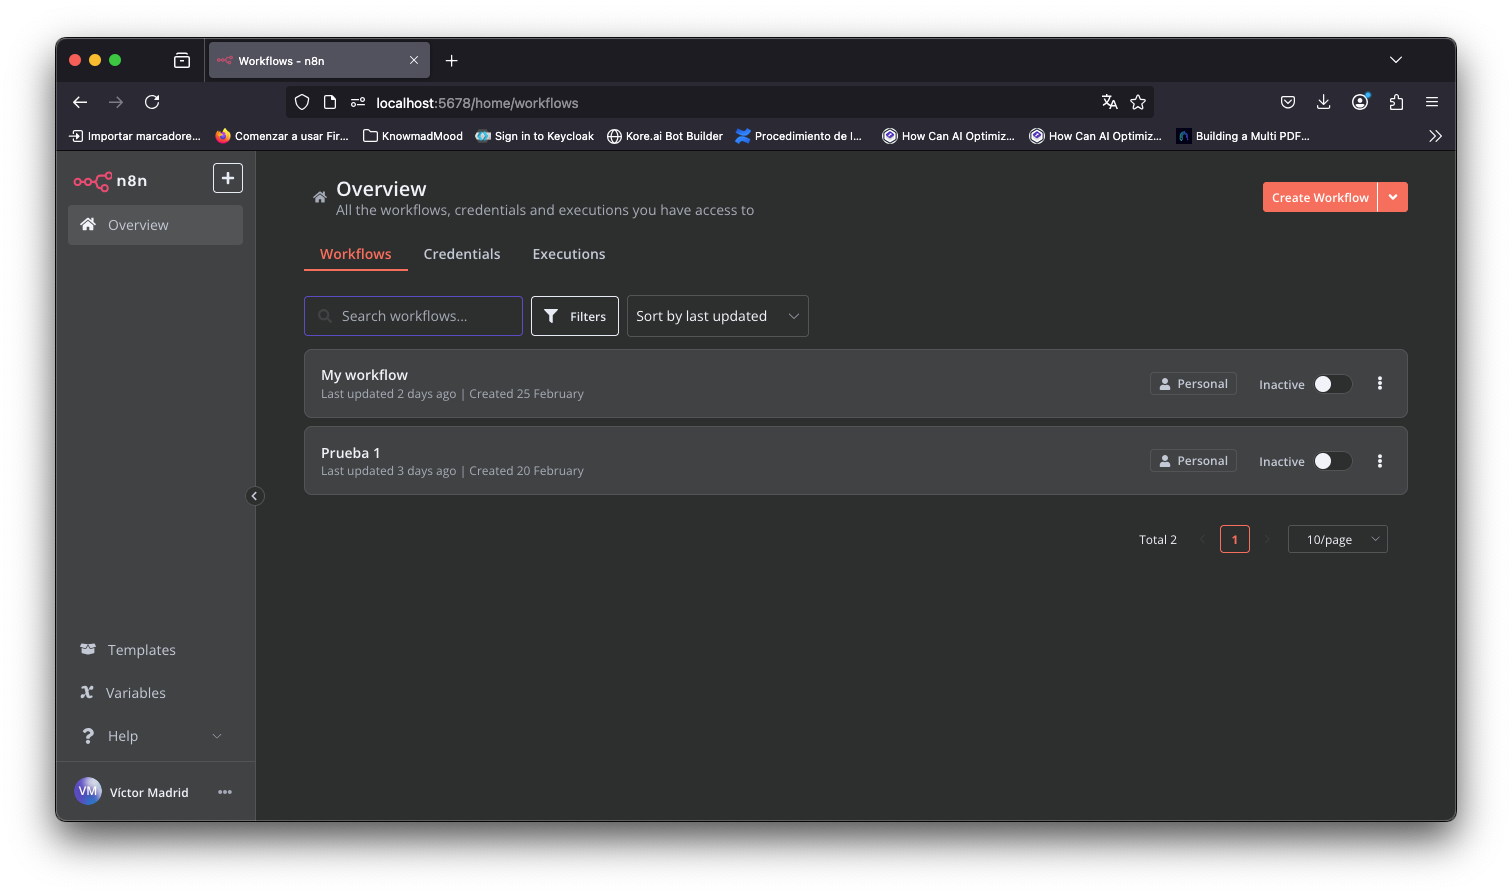Viewport: 1512px width, 895px height.
Task: Open the Firefox account icon
Action: (1360, 102)
